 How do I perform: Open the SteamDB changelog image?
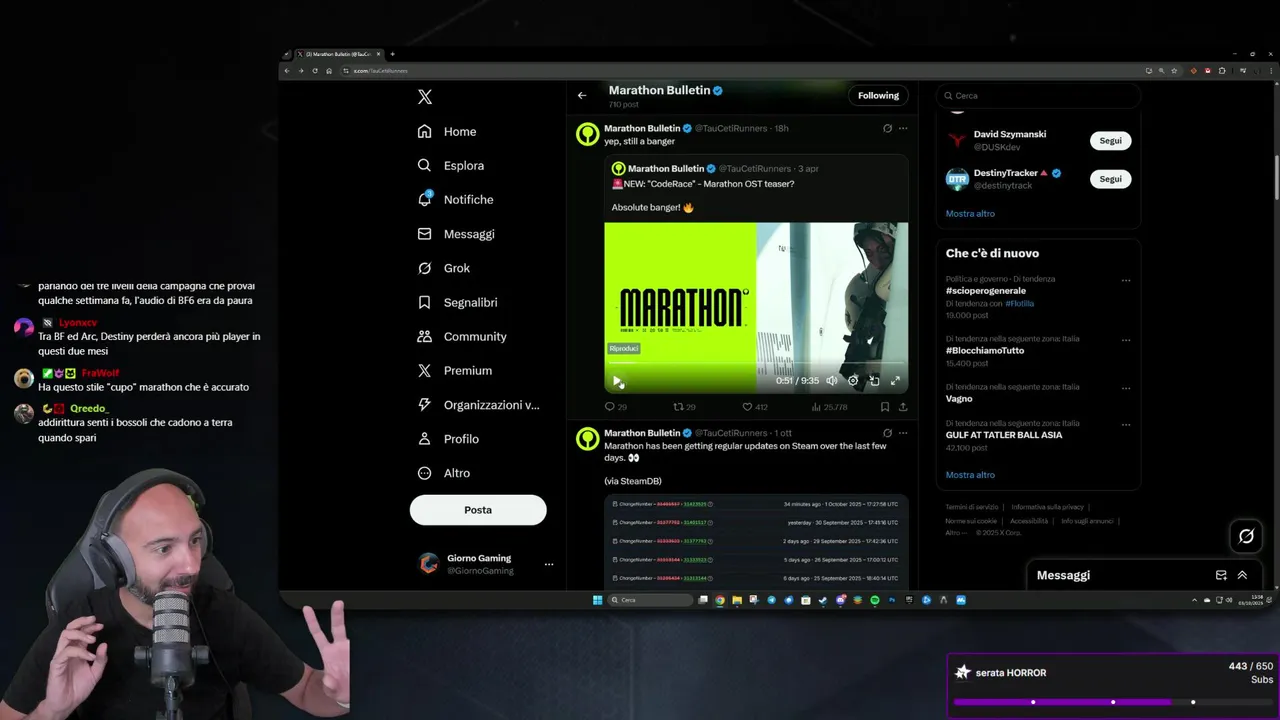click(x=756, y=541)
